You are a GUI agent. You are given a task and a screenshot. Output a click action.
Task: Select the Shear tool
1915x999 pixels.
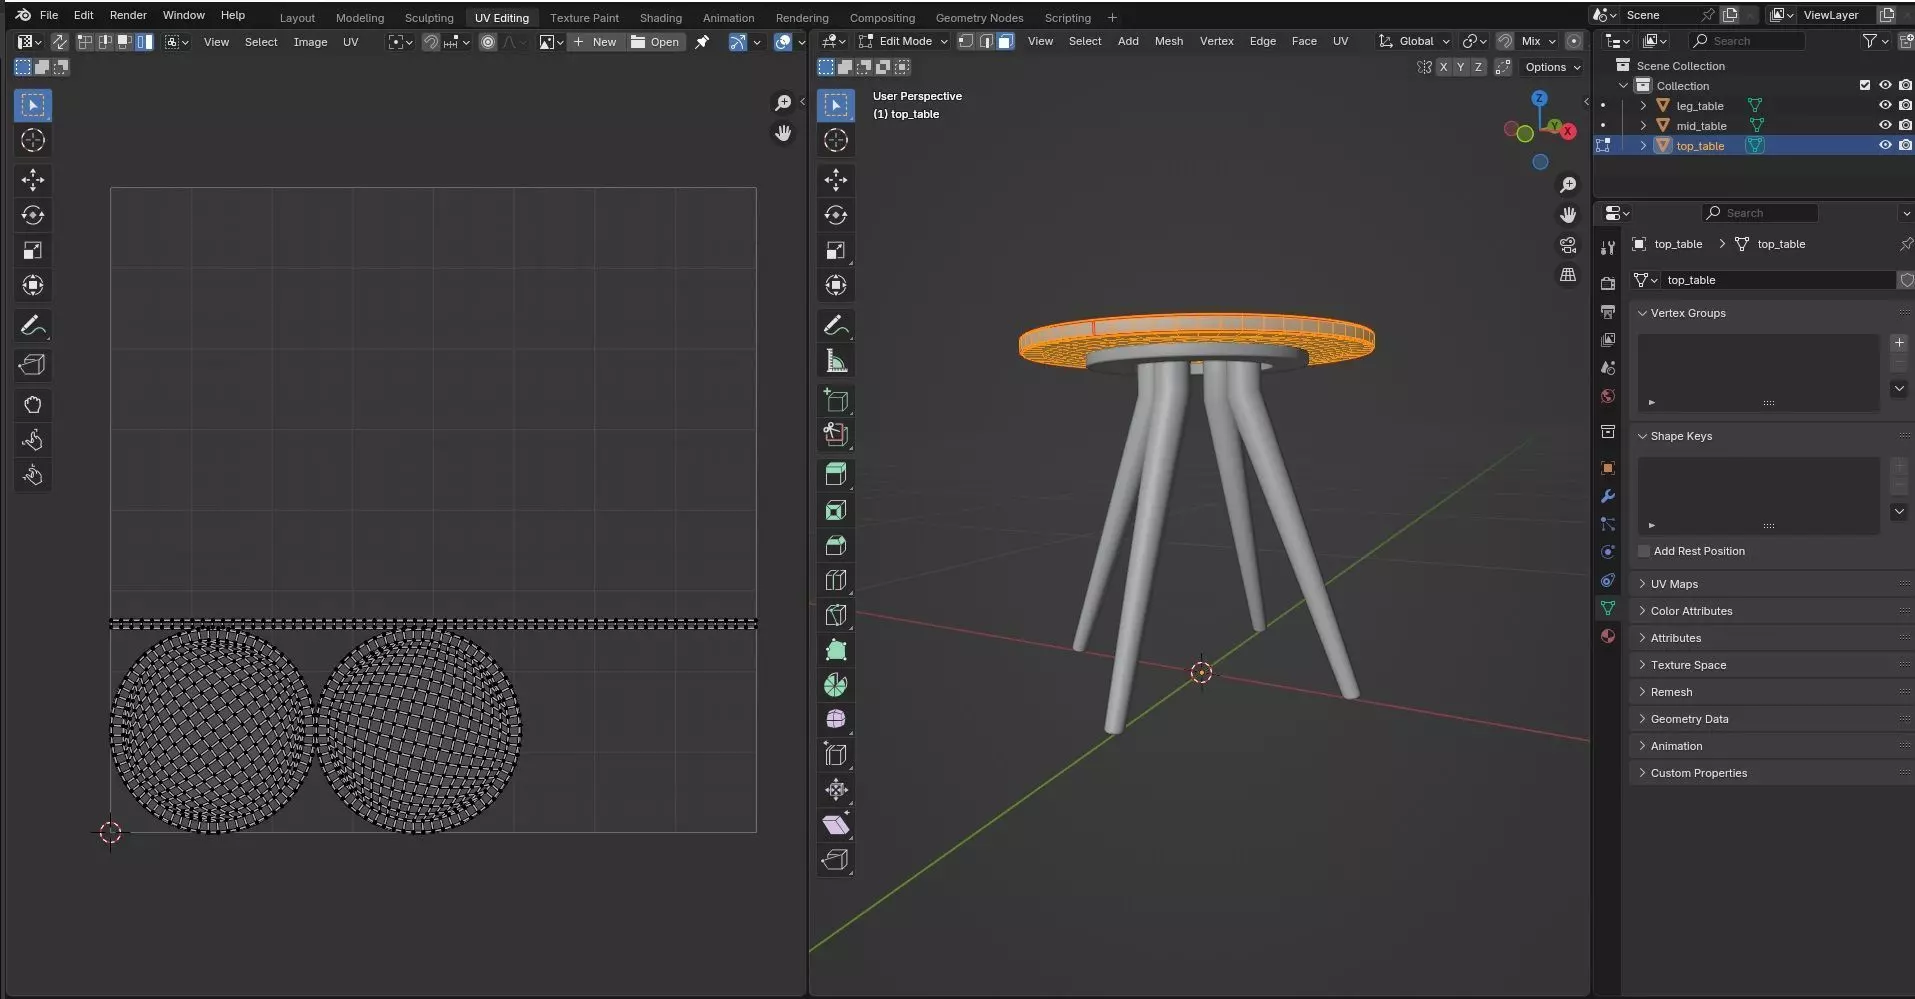pyautogui.click(x=836, y=825)
